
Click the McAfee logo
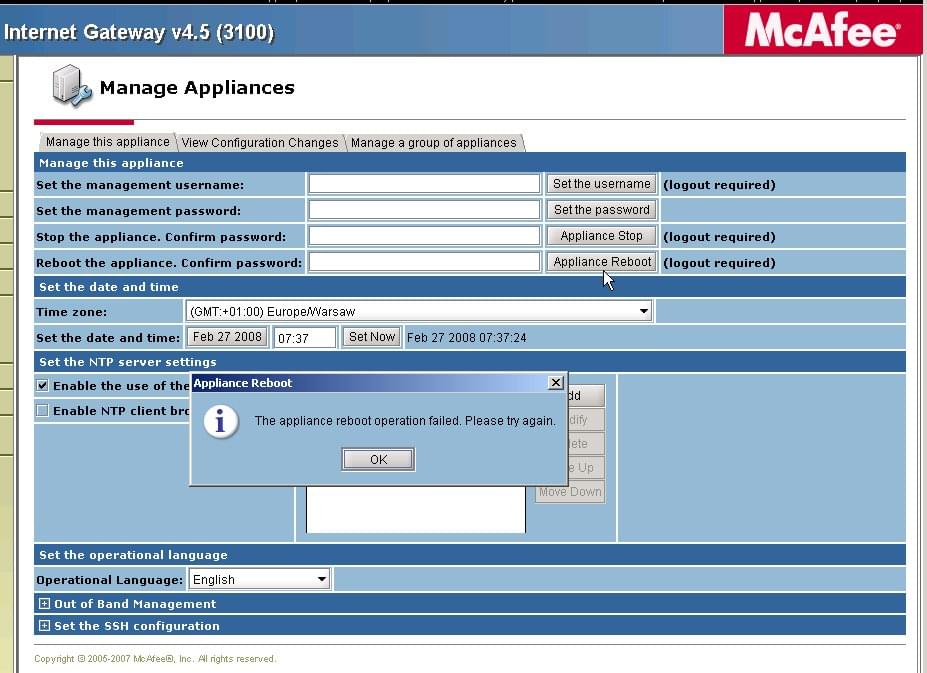(822, 30)
